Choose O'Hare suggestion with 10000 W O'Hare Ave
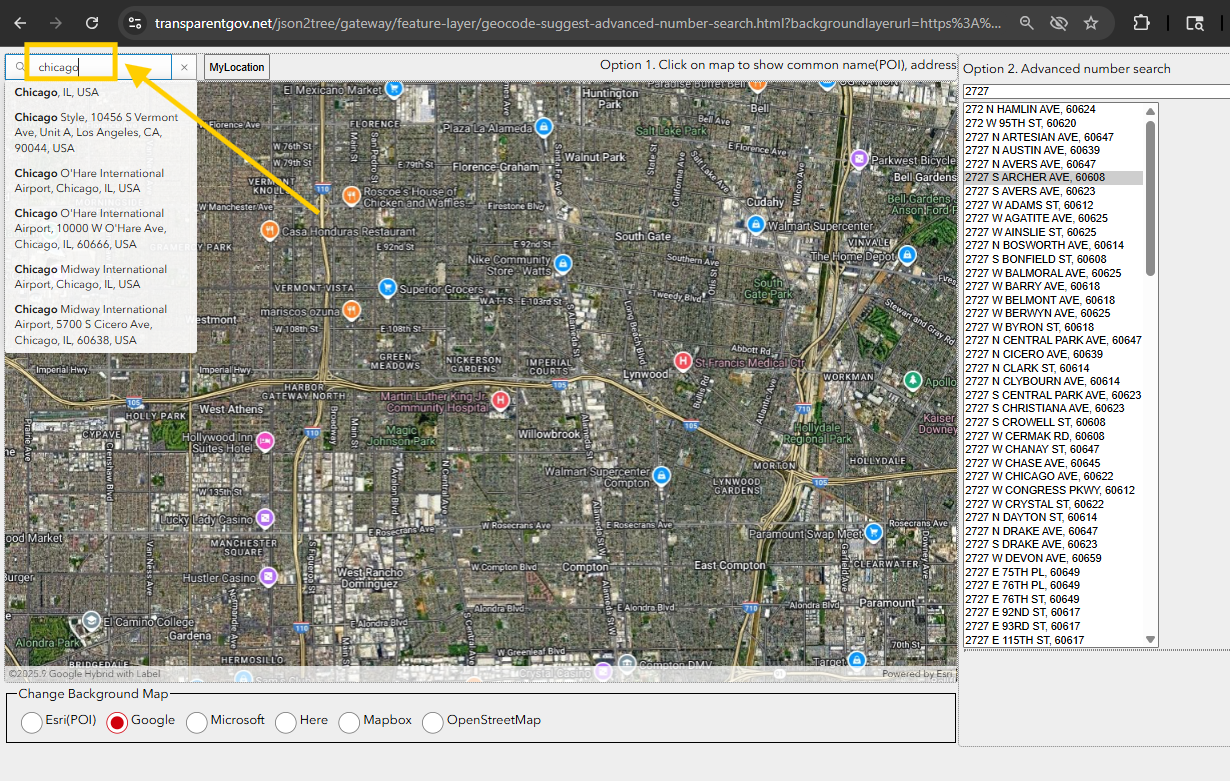This screenshot has width=1230, height=781. coord(101,228)
